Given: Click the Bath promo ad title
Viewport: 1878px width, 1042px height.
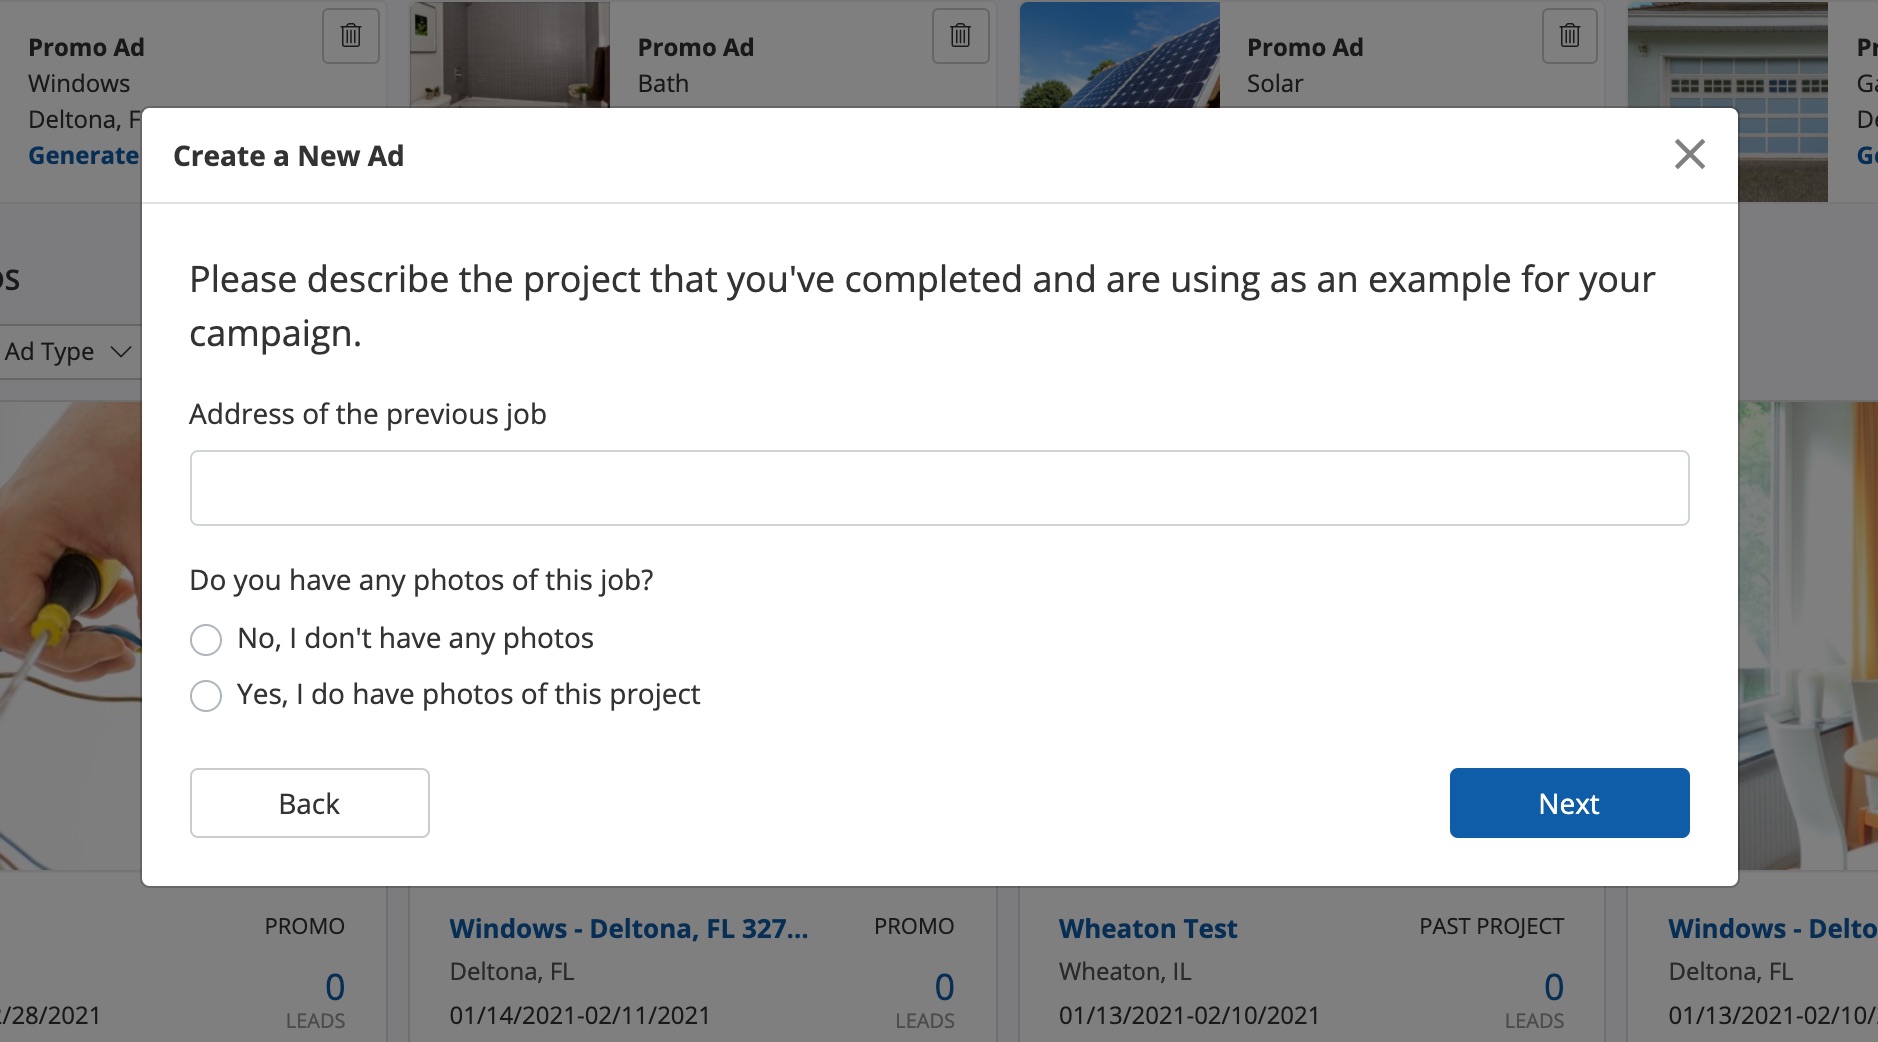Looking at the screenshot, I should click(x=695, y=47).
